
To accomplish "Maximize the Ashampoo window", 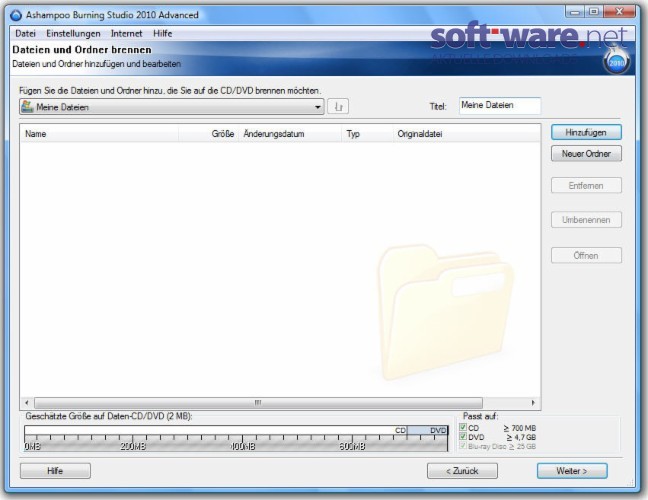I will [593, 12].
